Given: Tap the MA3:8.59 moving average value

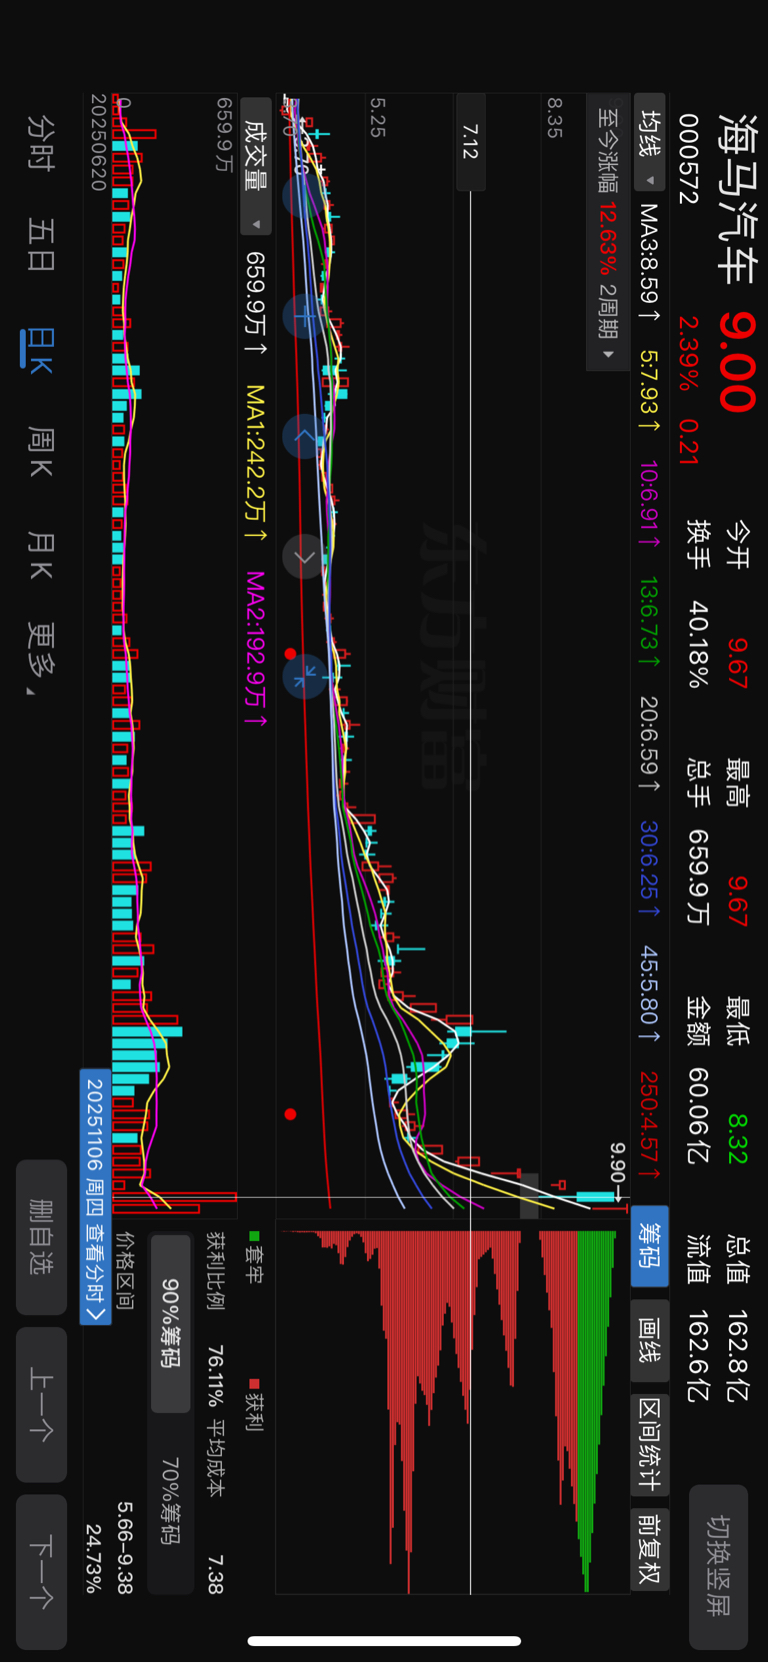Looking at the screenshot, I should [x=650, y=263].
